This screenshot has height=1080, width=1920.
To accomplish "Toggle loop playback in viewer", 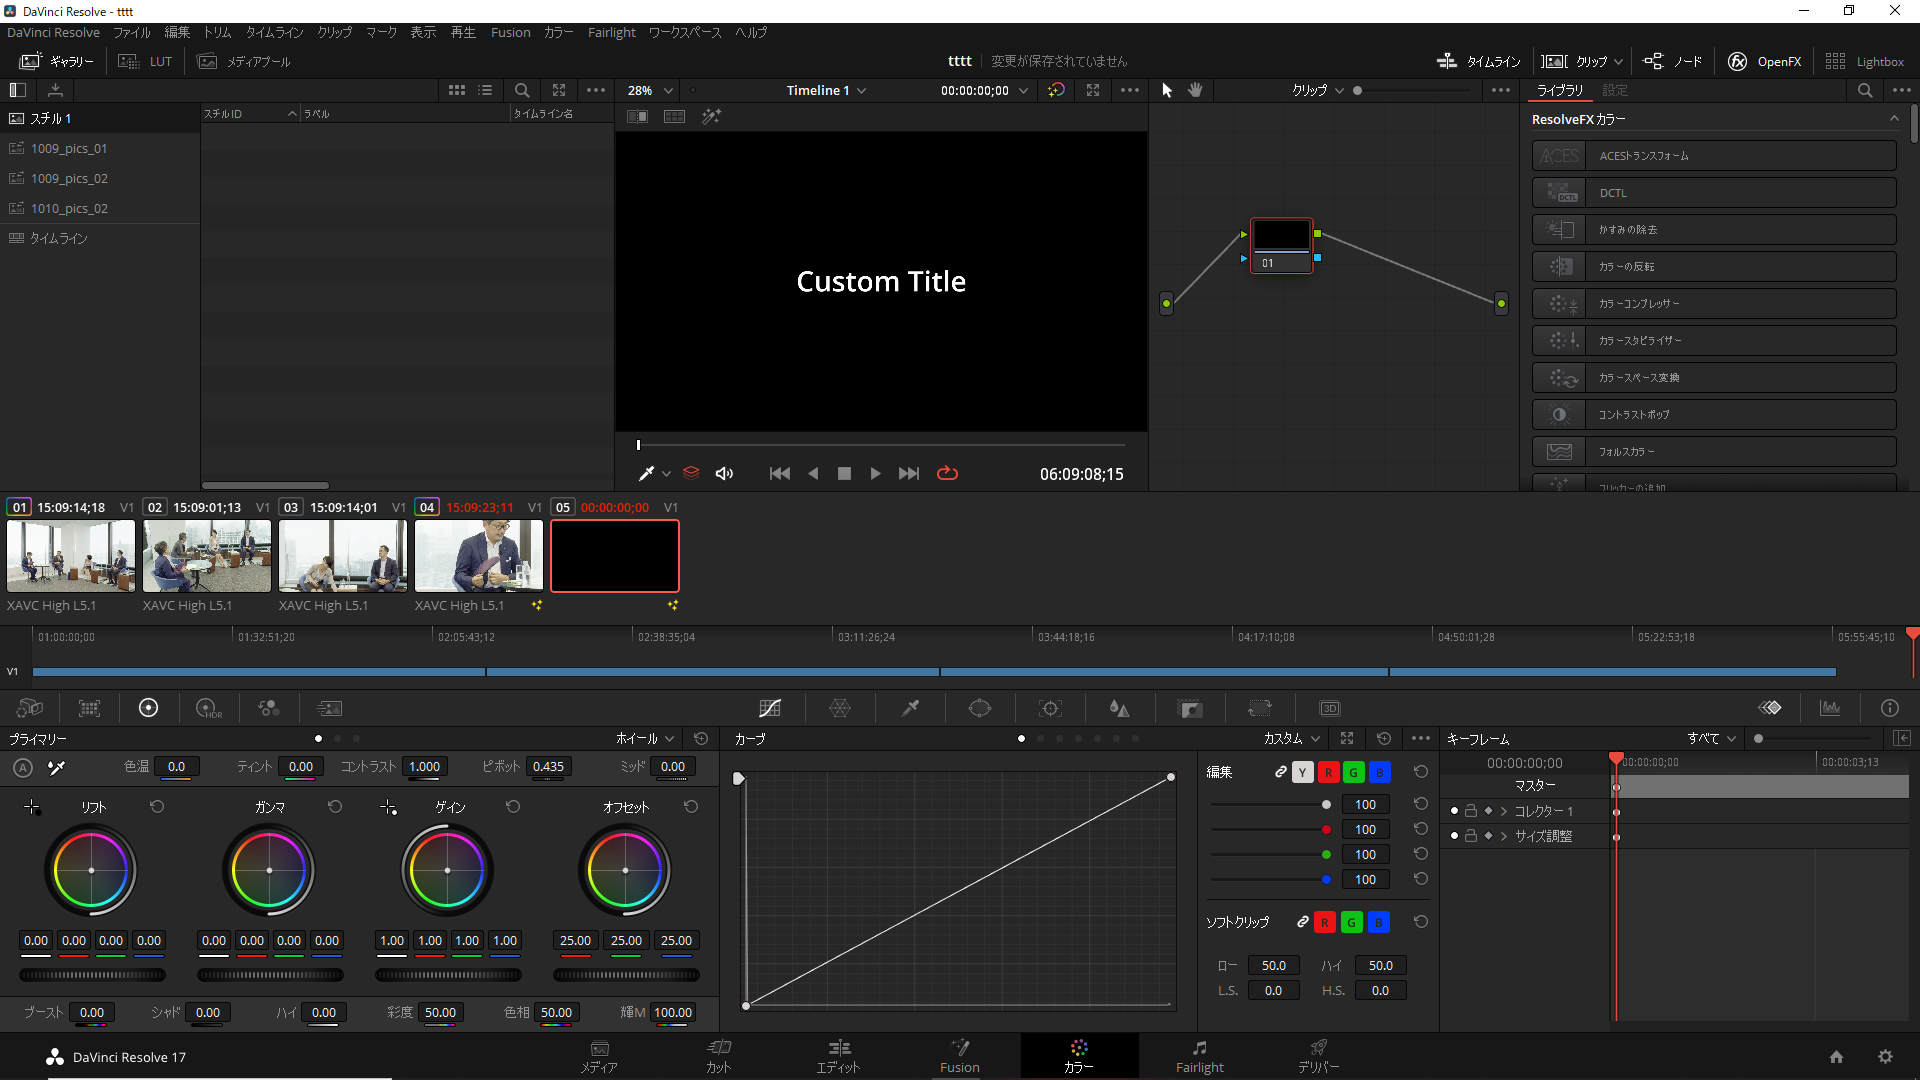I will click(x=947, y=473).
